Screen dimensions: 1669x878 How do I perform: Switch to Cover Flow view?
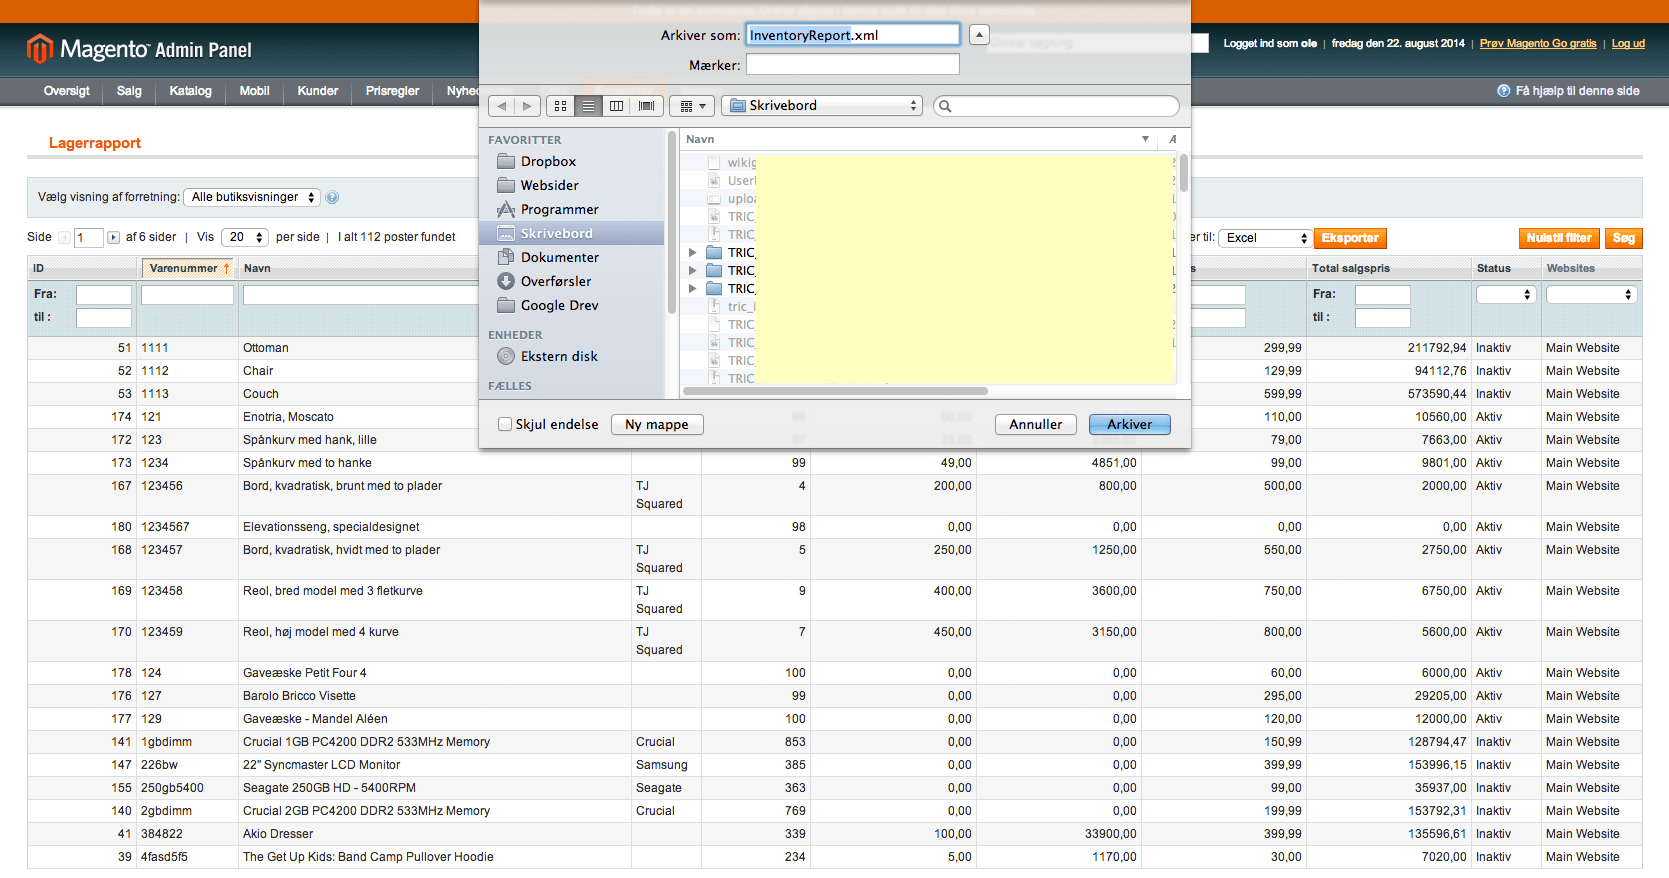click(646, 106)
